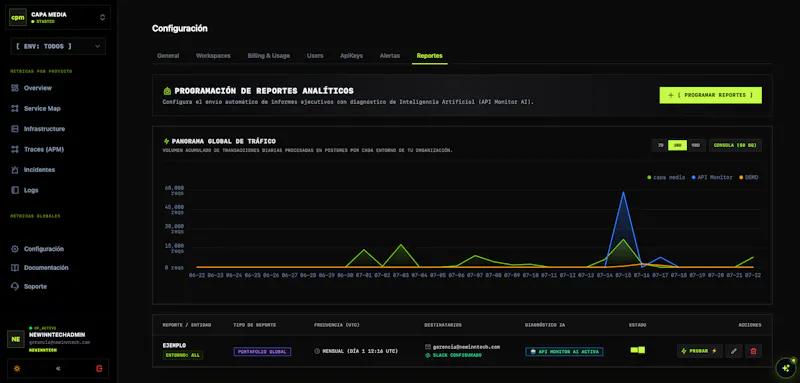The width and height of the screenshot is (800, 383).
Task: Open Overview from sidebar
Action: [38, 88]
